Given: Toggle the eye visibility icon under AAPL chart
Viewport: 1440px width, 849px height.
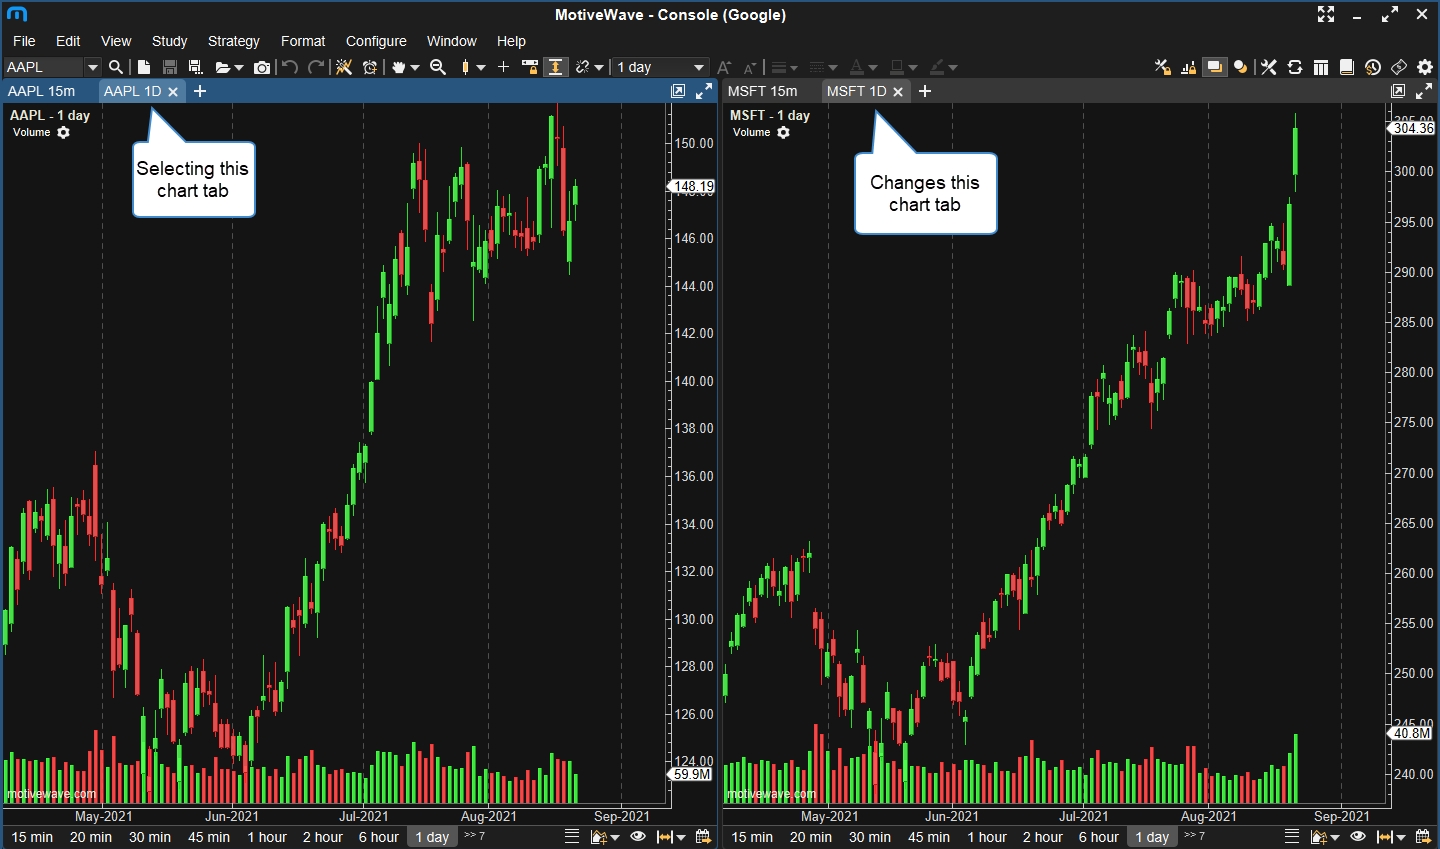Looking at the screenshot, I should click(638, 837).
